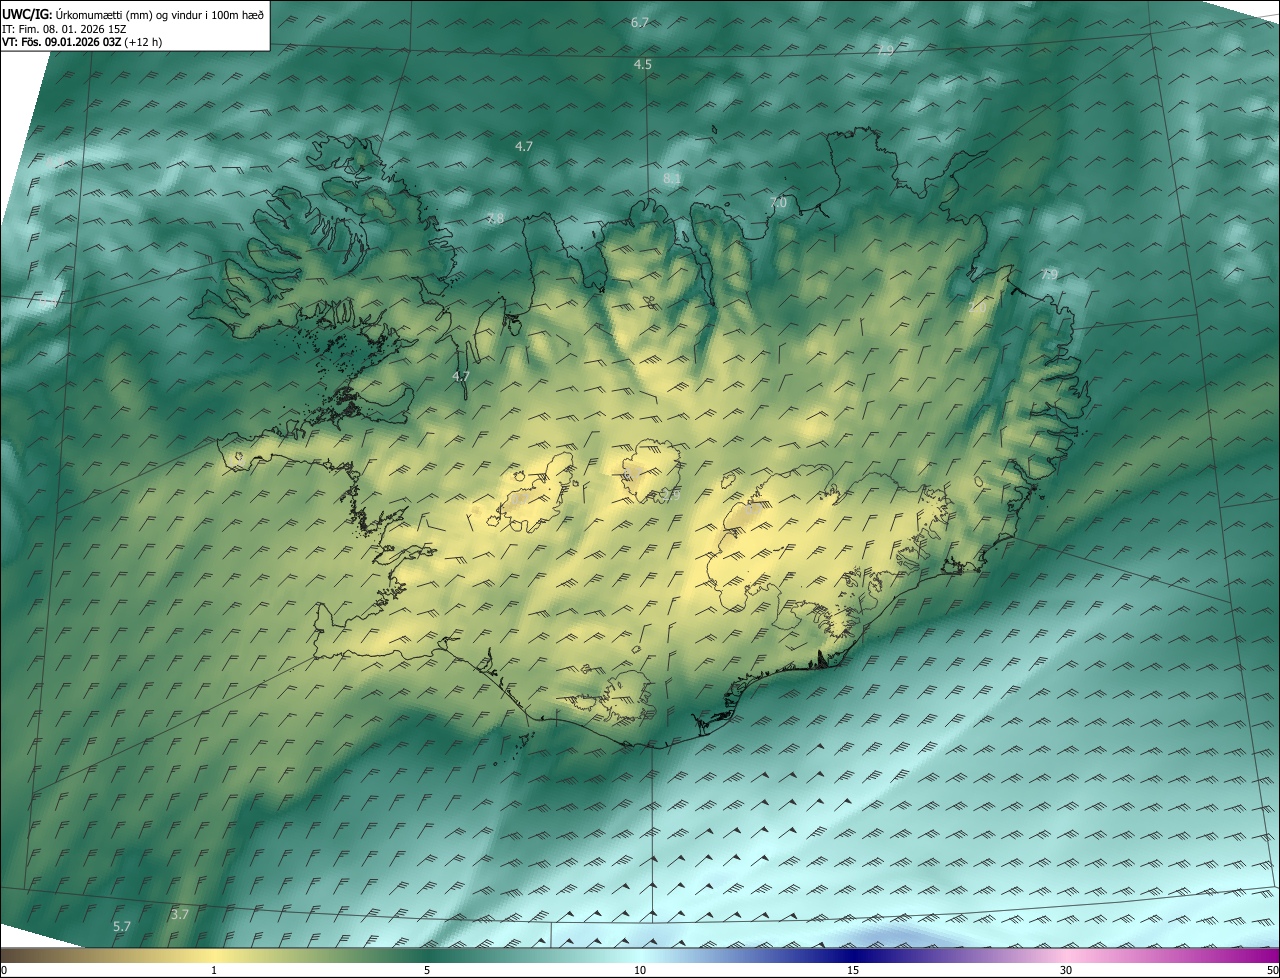Click the 0 tick on the colour scale
1280x978 pixels.
[x=4, y=970]
